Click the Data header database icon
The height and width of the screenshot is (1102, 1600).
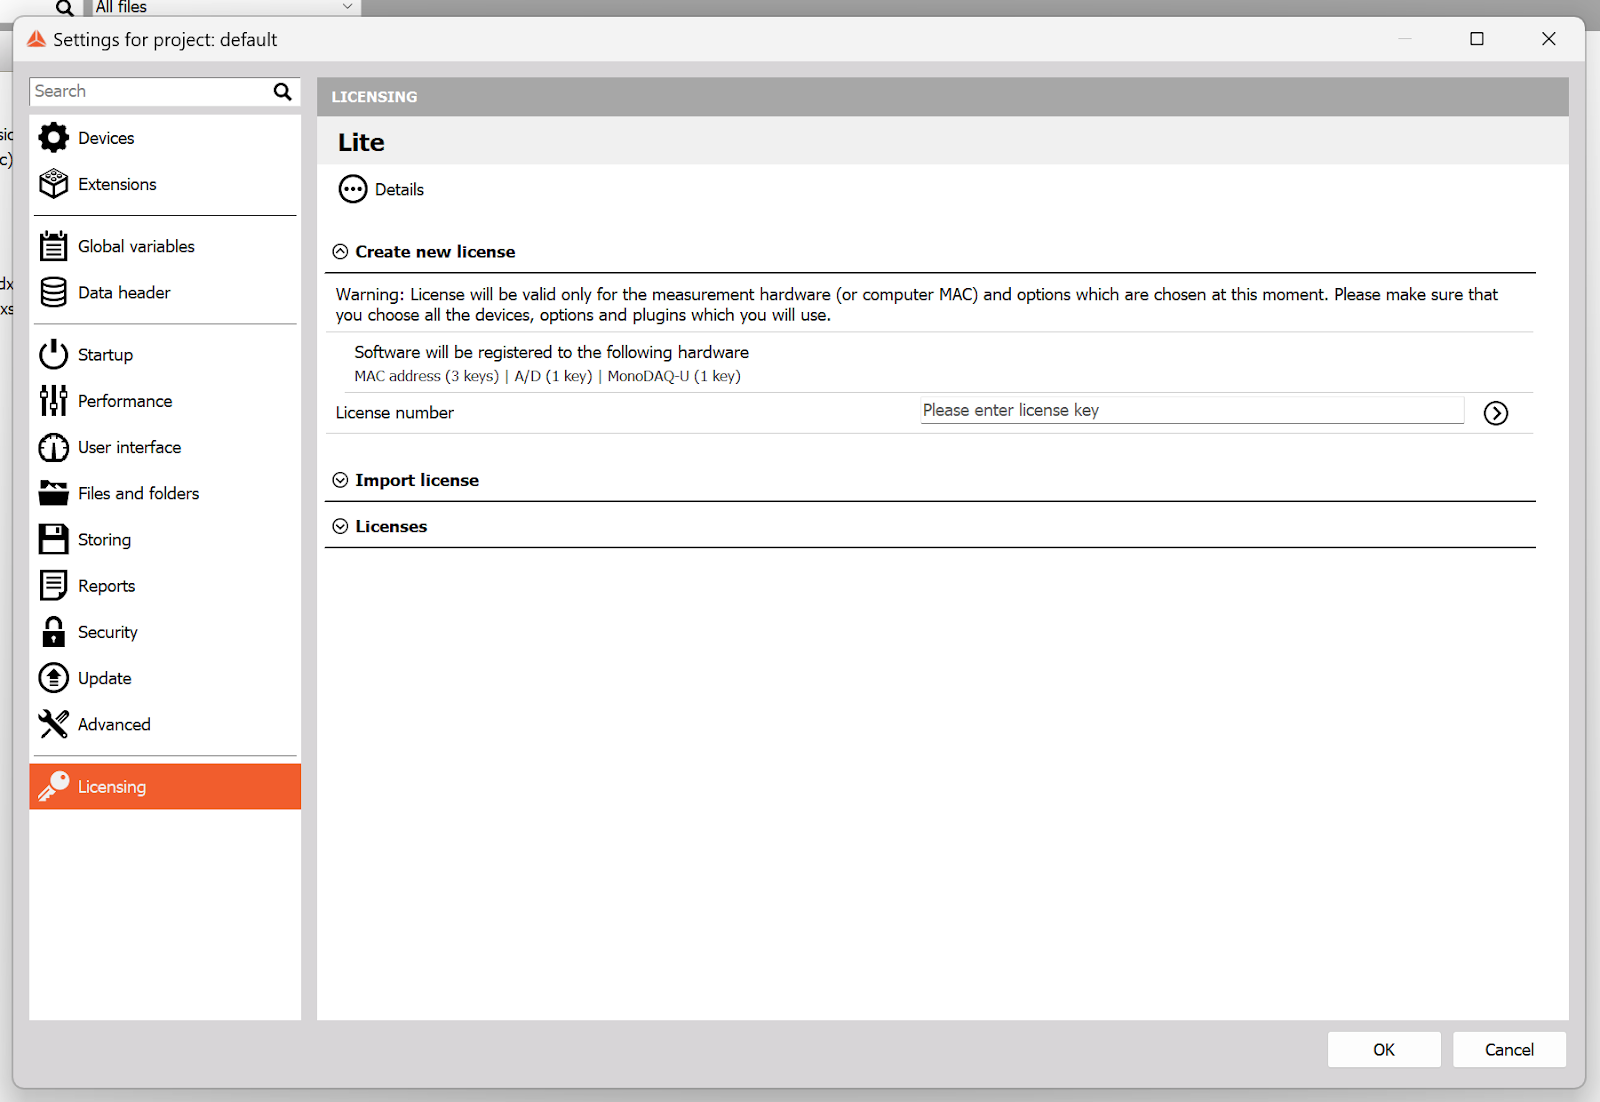(53, 292)
